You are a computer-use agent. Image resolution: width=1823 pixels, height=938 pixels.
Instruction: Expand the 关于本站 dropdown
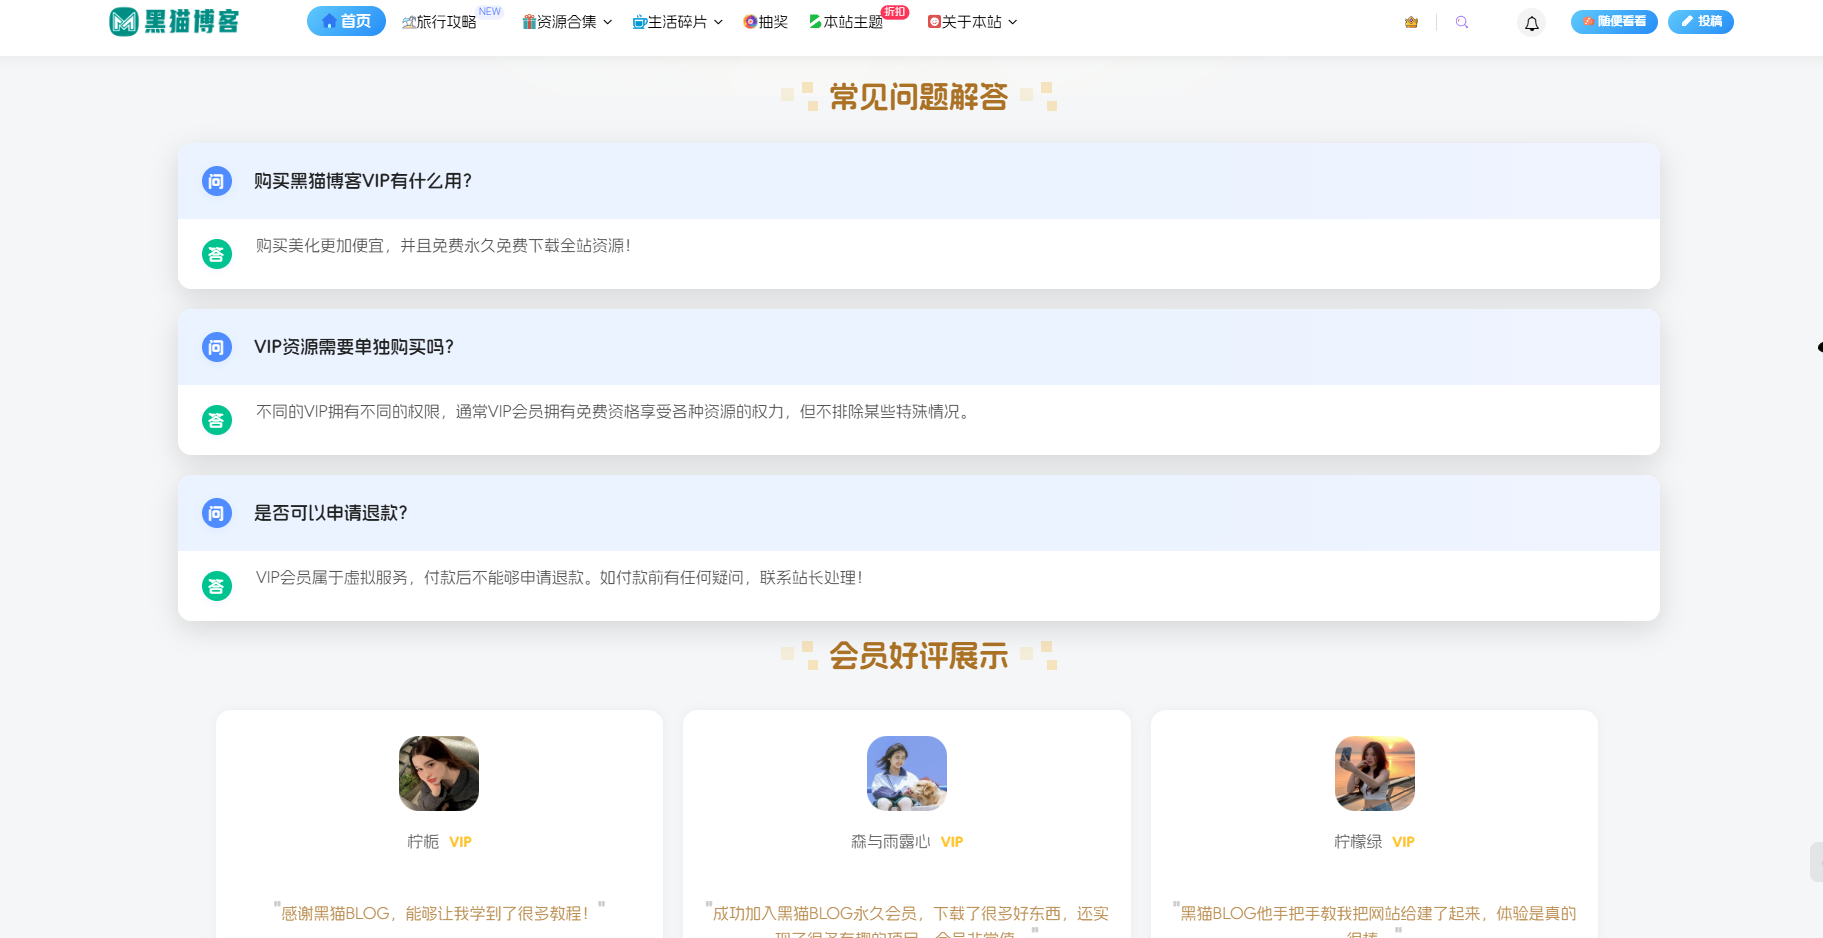(x=972, y=21)
